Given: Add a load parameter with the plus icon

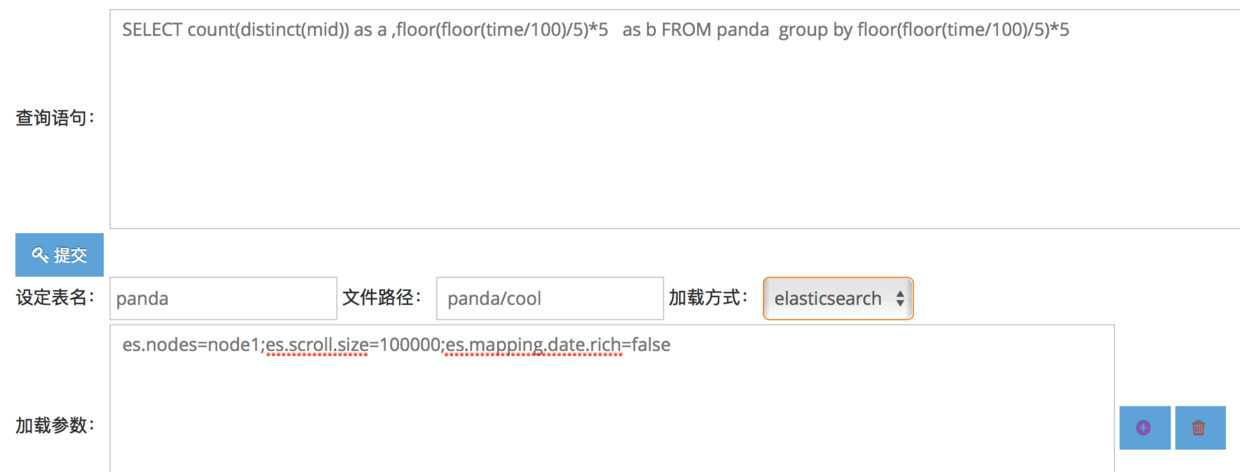Looking at the screenshot, I should (x=1144, y=428).
